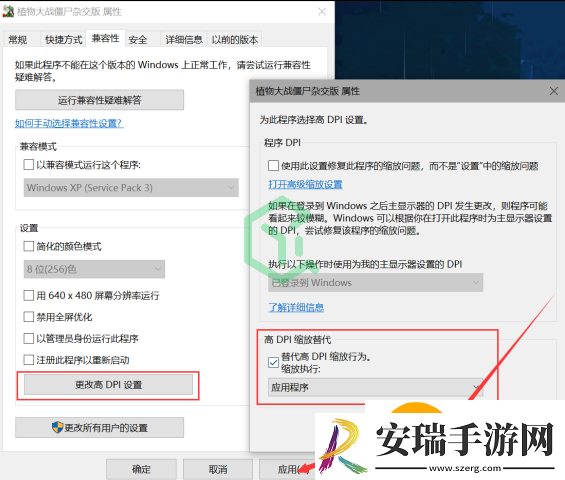Click the 取消 button
Viewport: 565px width, 480px height.
(218, 469)
